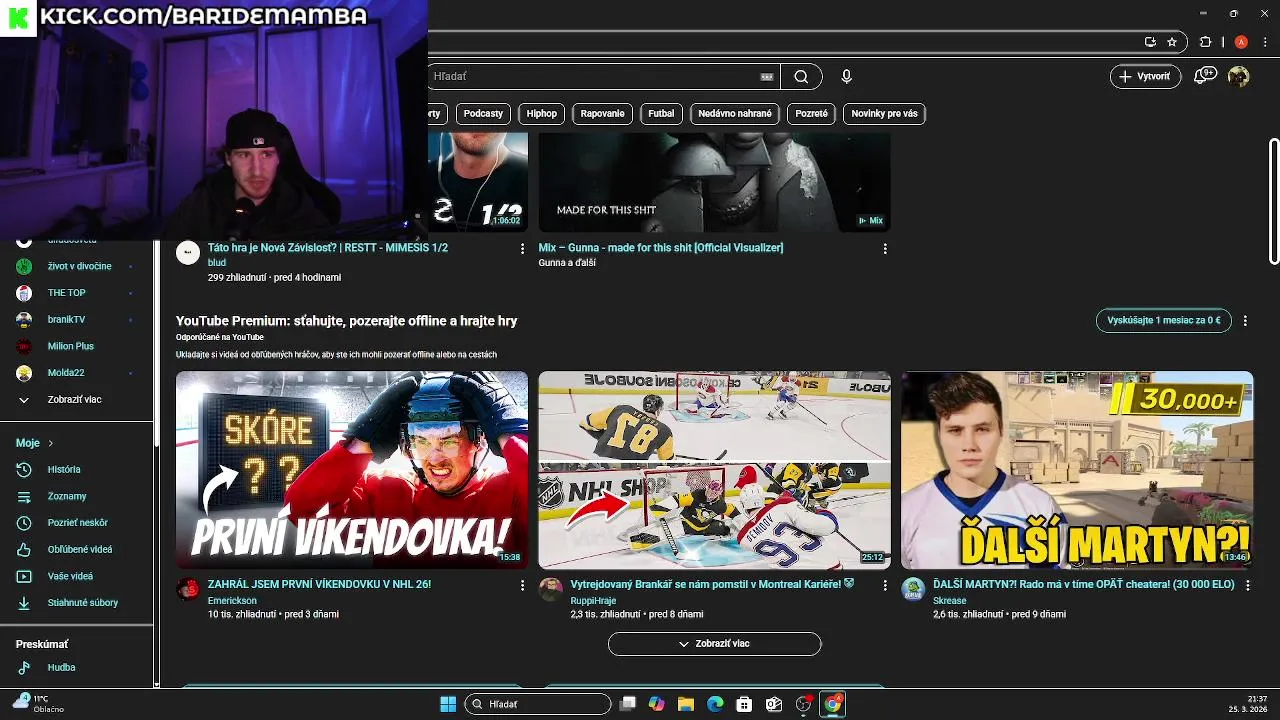This screenshot has width=1280, height=720.
Task: Play the Ďalší Martyn 30,000+ thumbnail video
Action: [x=1077, y=470]
